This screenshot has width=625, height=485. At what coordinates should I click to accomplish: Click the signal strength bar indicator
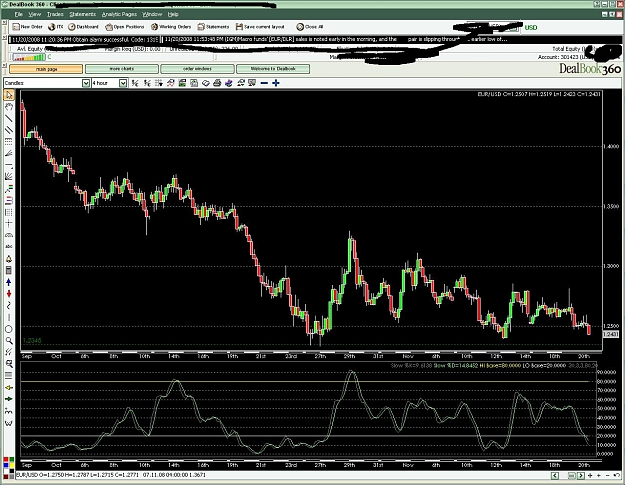29,57
